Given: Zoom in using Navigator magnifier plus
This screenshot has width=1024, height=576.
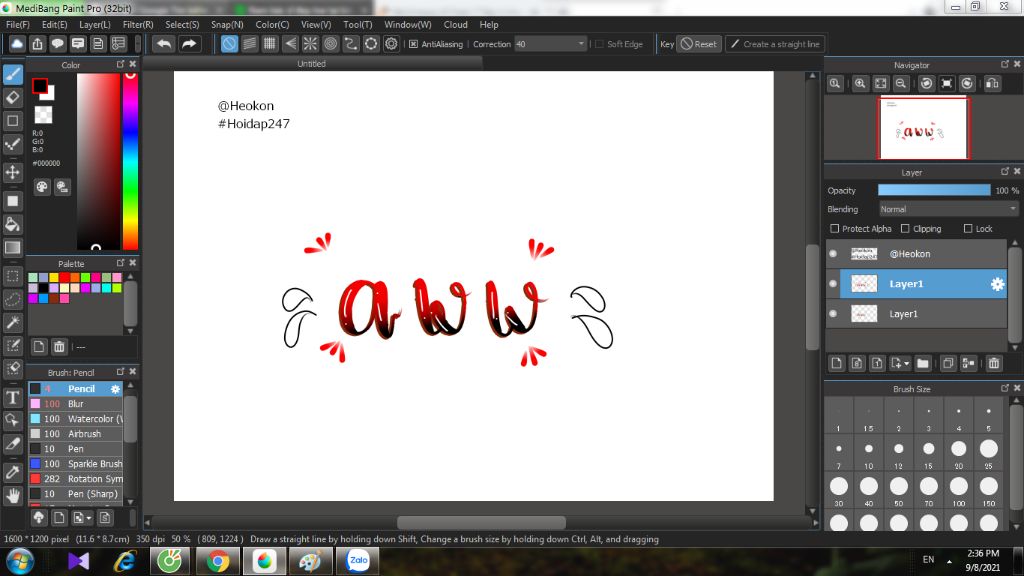Looking at the screenshot, I should pyautogui.click(x=860, y=84).
